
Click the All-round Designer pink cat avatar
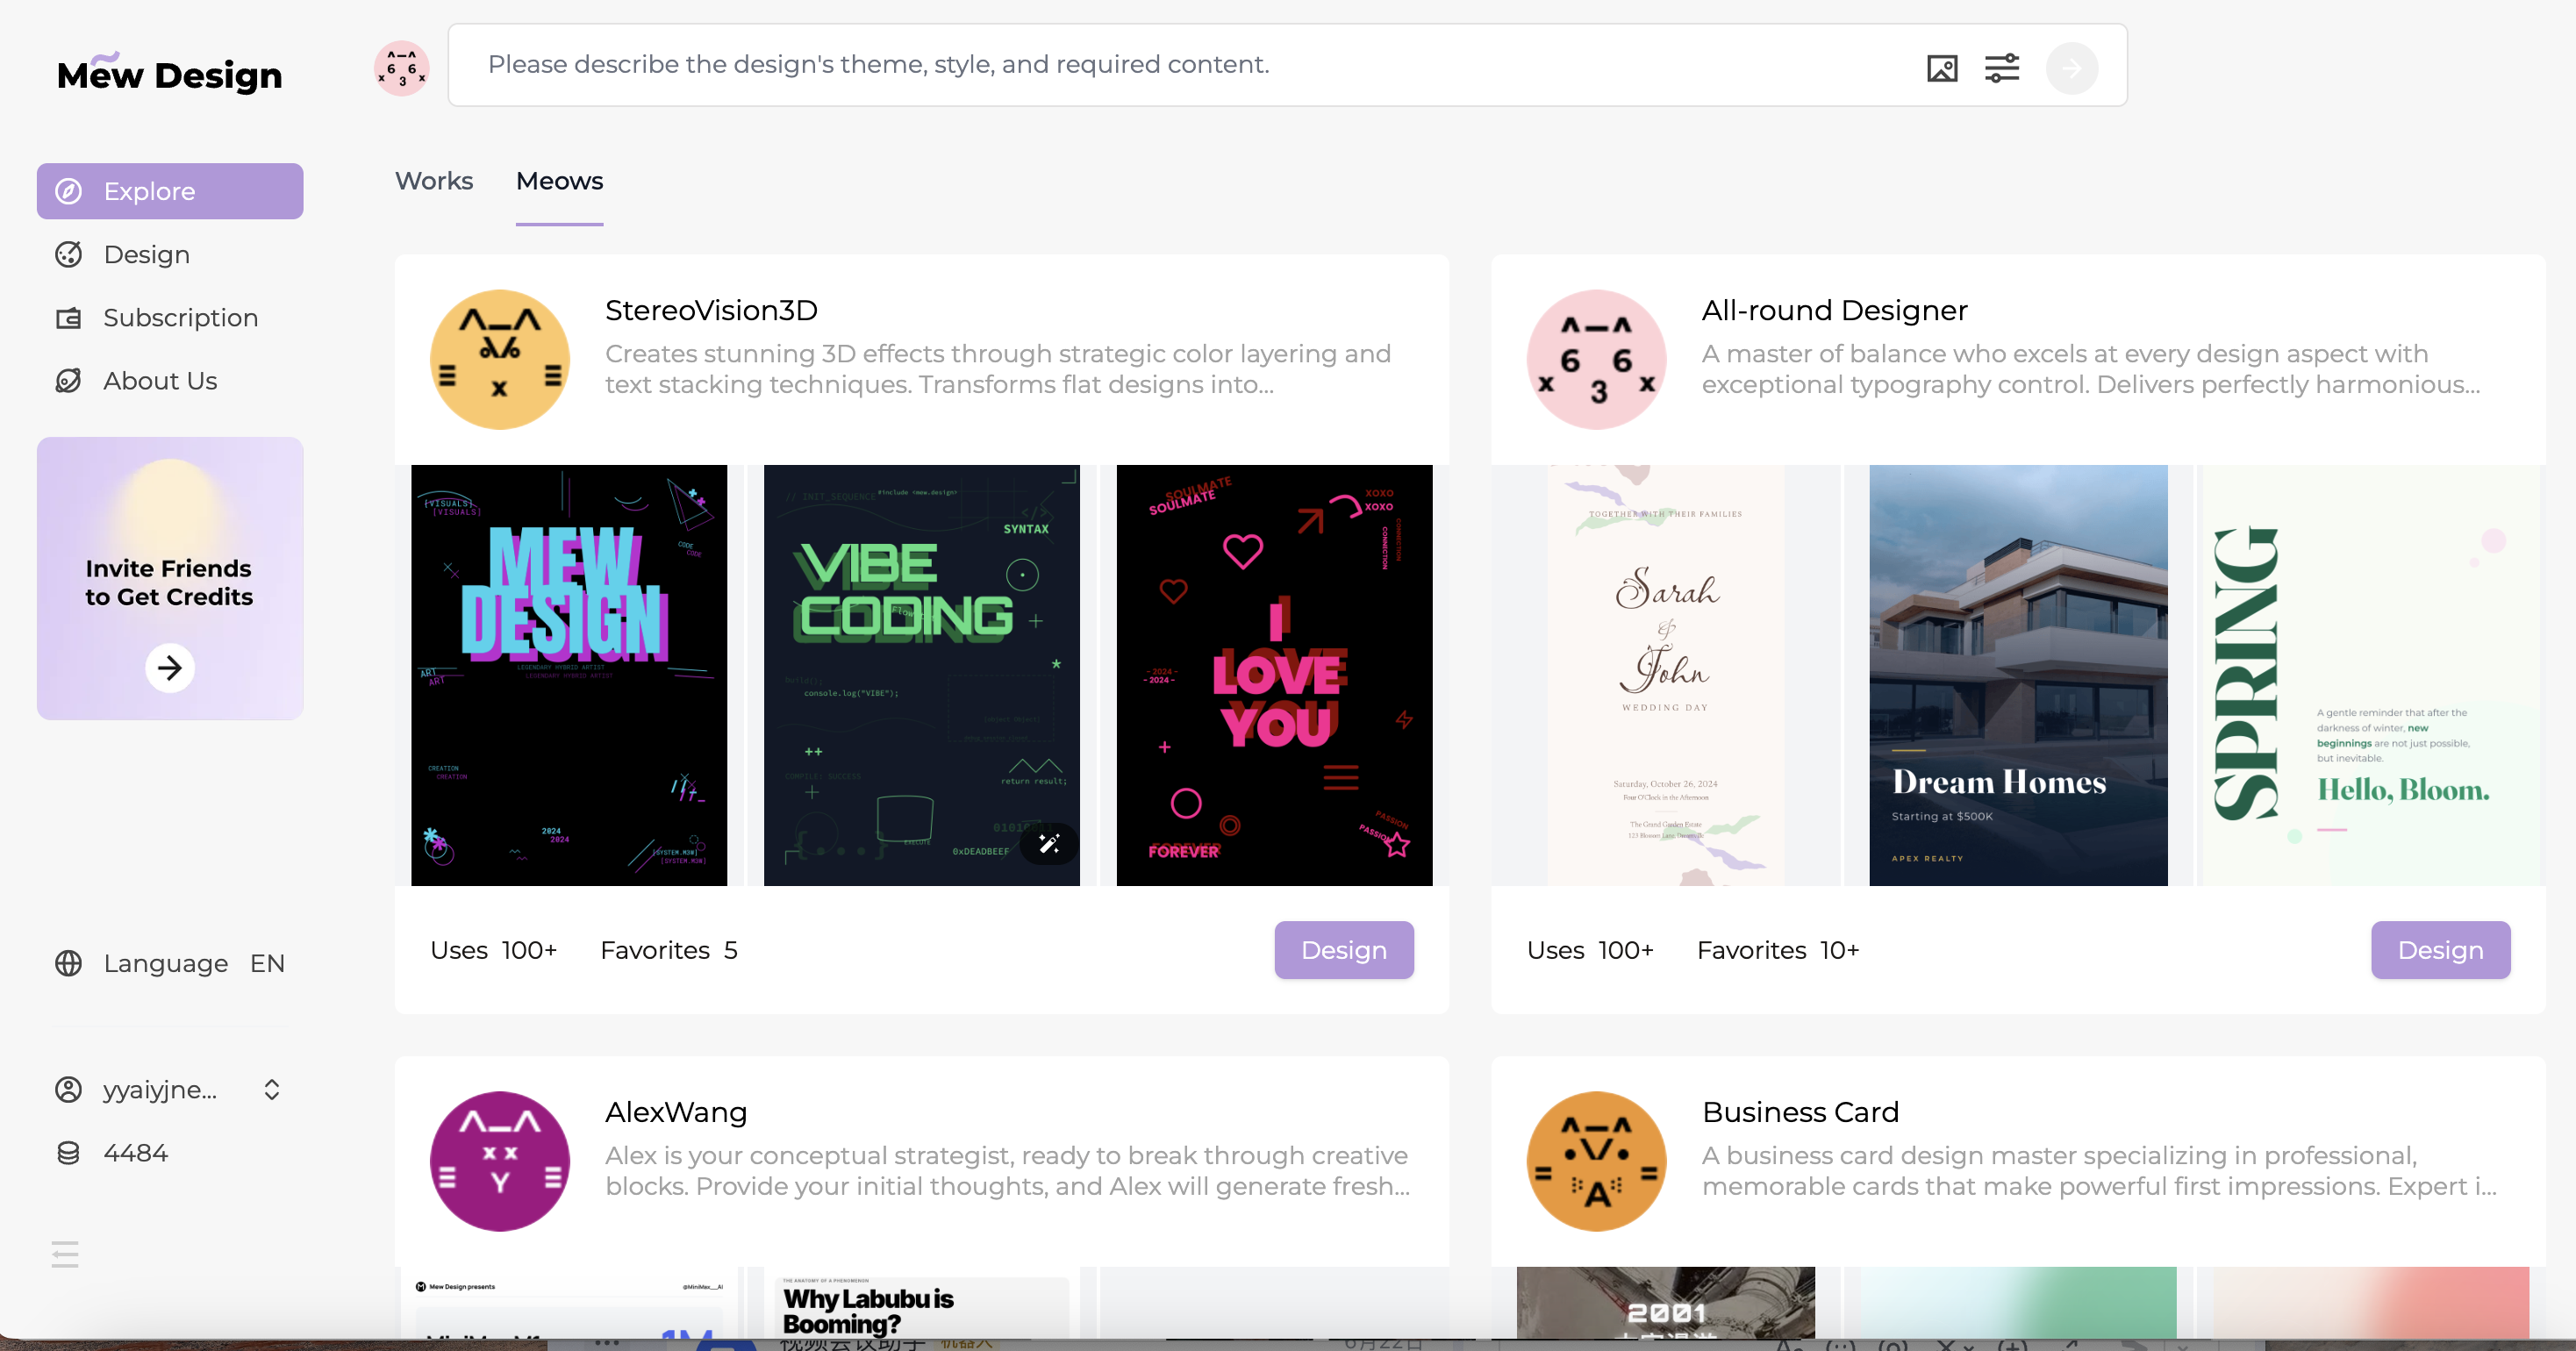1597,360
